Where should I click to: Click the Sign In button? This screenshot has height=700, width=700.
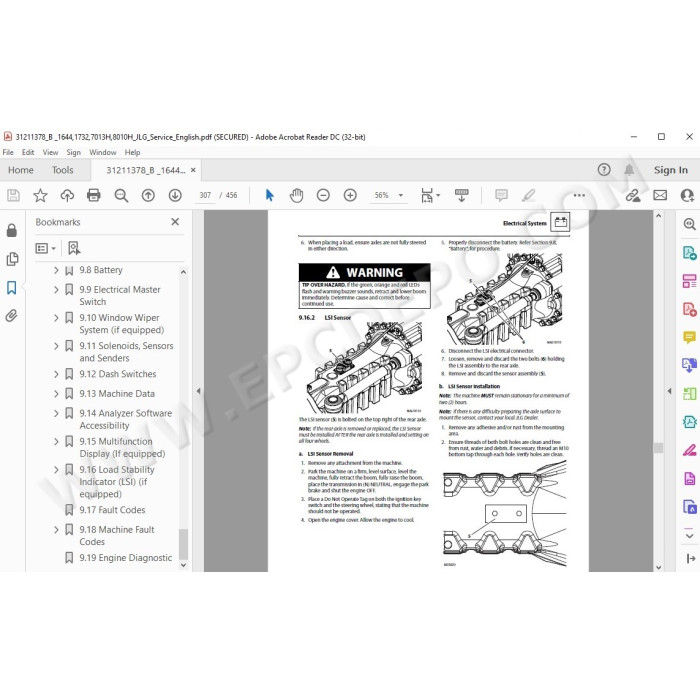click(671, 170)
